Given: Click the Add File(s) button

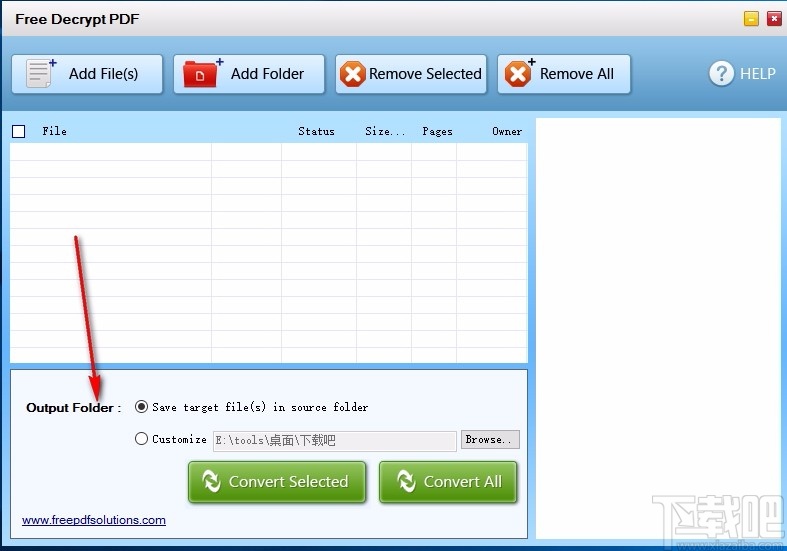Looking at the screenshot, I should [x=87, y=74].
